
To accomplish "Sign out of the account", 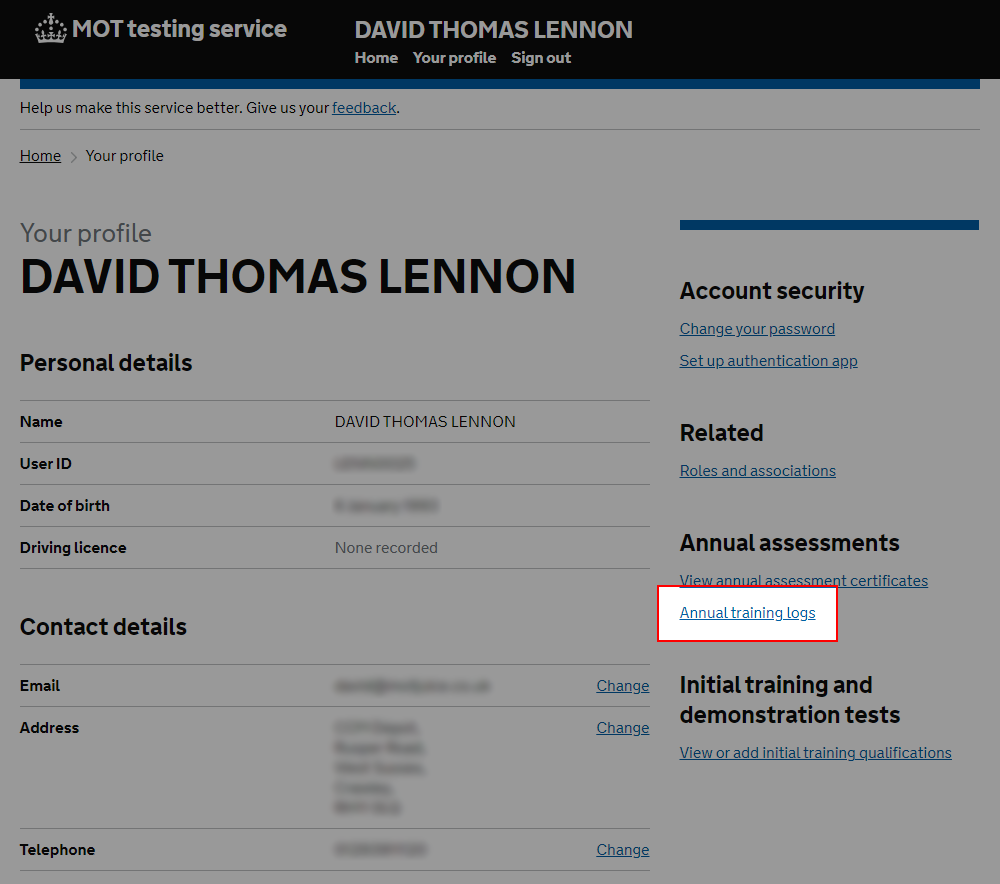I will click(x=541, y=58).
